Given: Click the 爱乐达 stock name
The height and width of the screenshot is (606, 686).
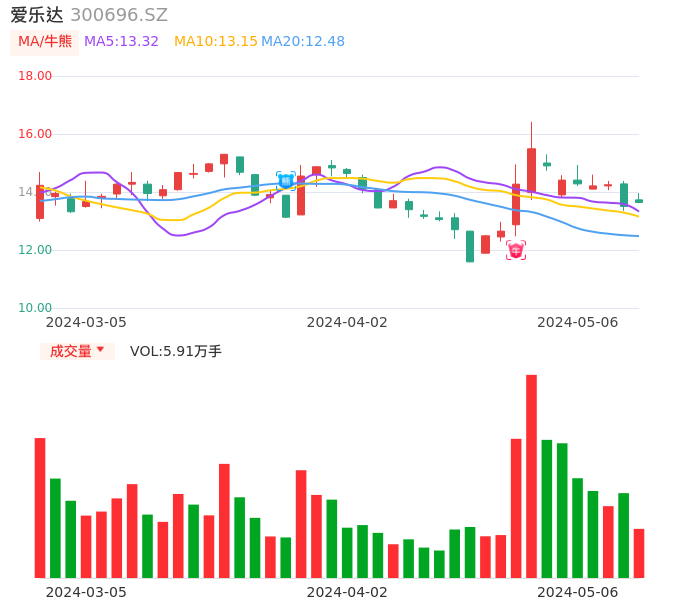Looking at the screenshot, I should coord(37,15).
